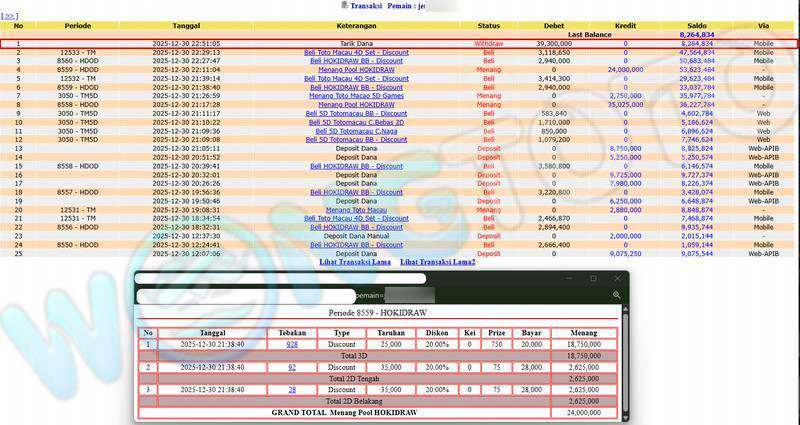Maximize the HOKIDRAW popup window
Screen dimensions: 800x425
tap(592, 278)
